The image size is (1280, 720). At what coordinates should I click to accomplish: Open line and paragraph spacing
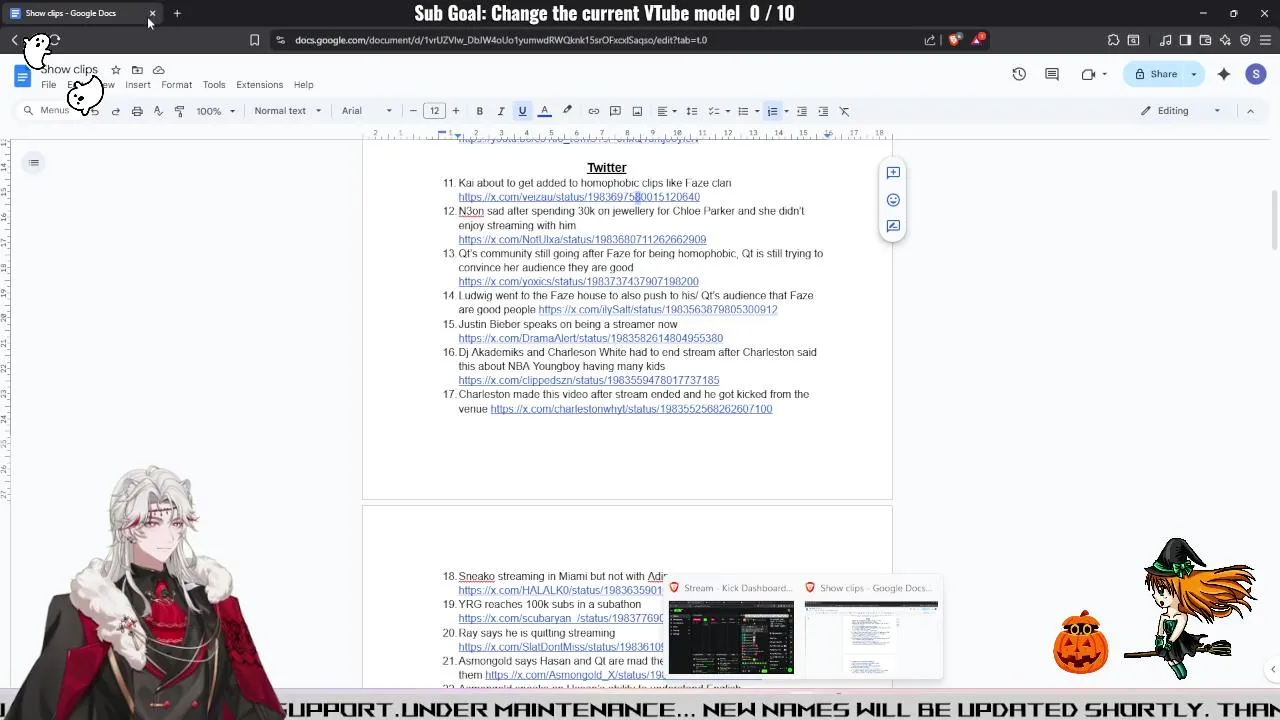(691, 111)
